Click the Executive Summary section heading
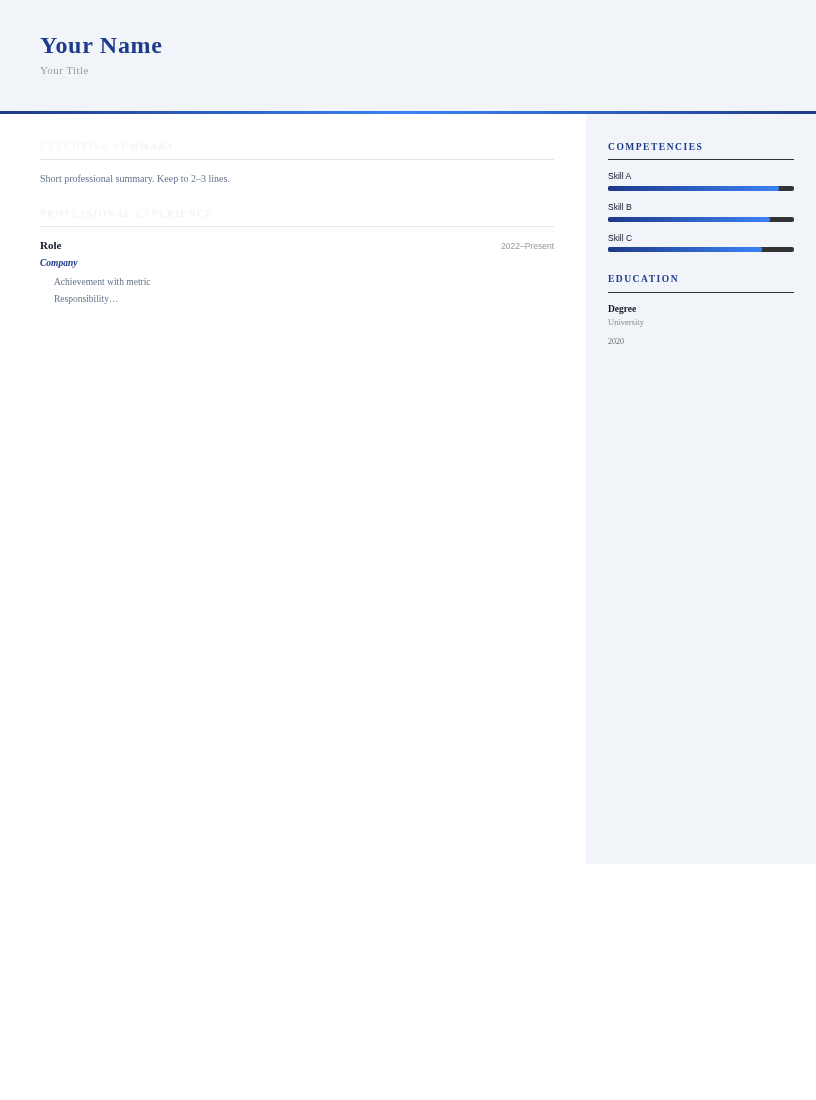This screenshot has height=1100, width=816. click(107, 147)
